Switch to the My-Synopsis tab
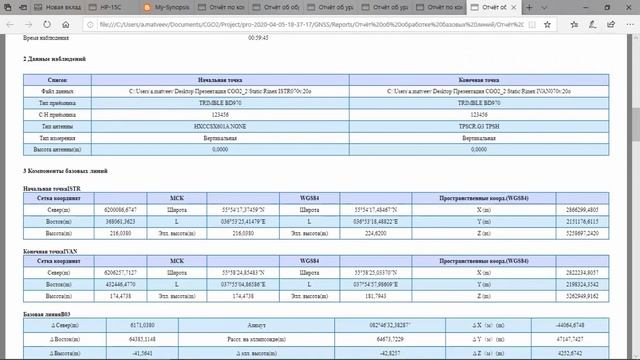 (x=167, y=7)
